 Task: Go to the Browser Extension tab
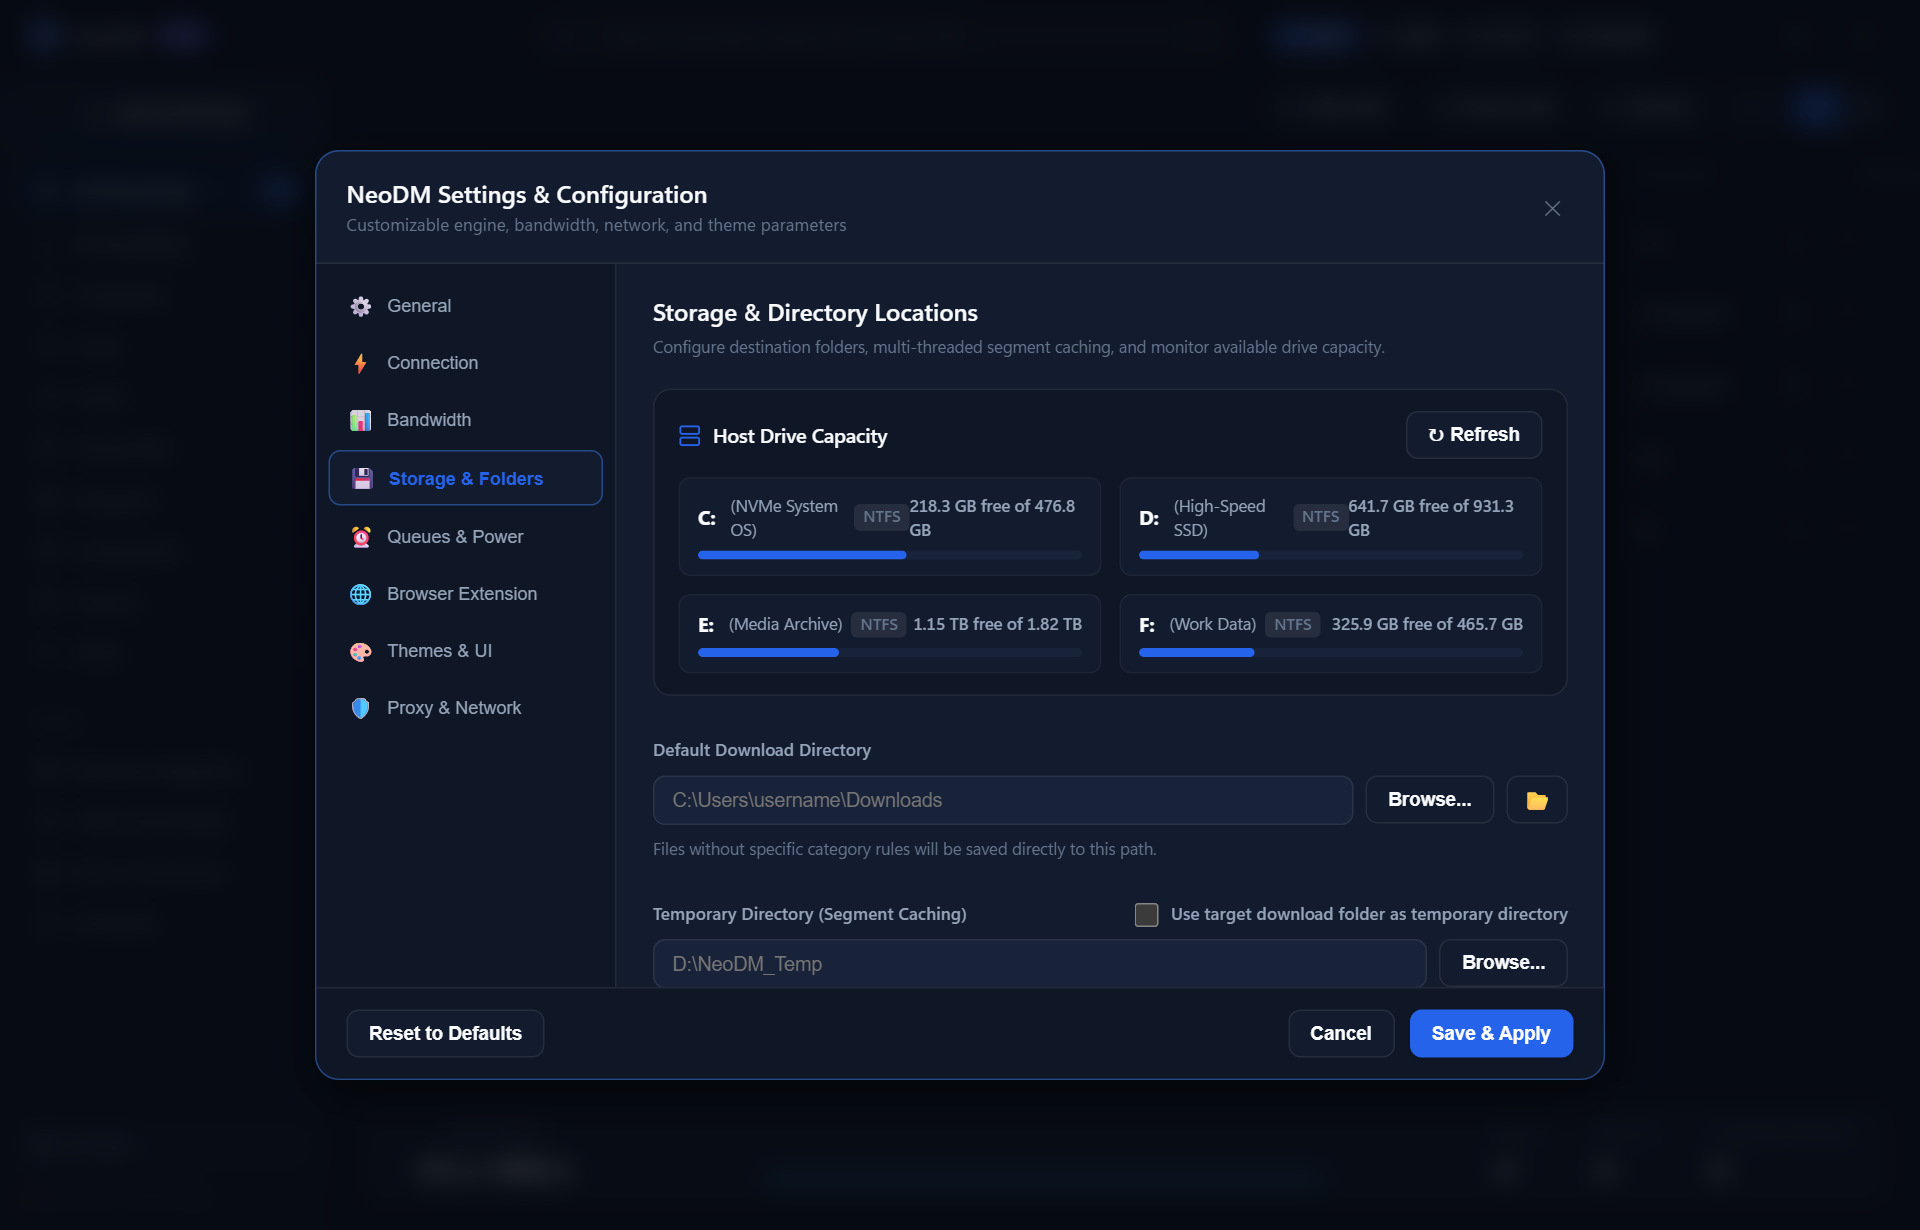[x=465, y=594]
